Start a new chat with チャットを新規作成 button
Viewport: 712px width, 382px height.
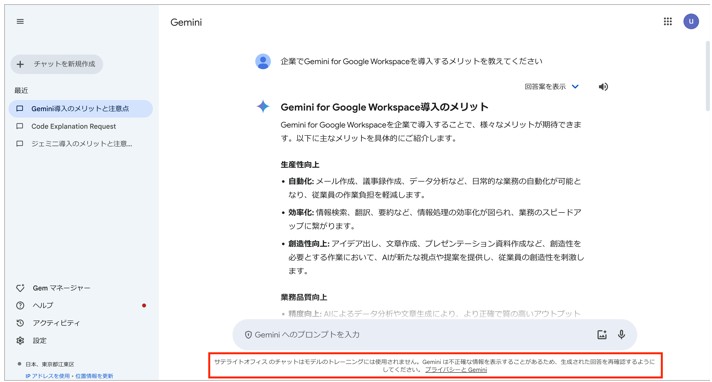point(57,64)
